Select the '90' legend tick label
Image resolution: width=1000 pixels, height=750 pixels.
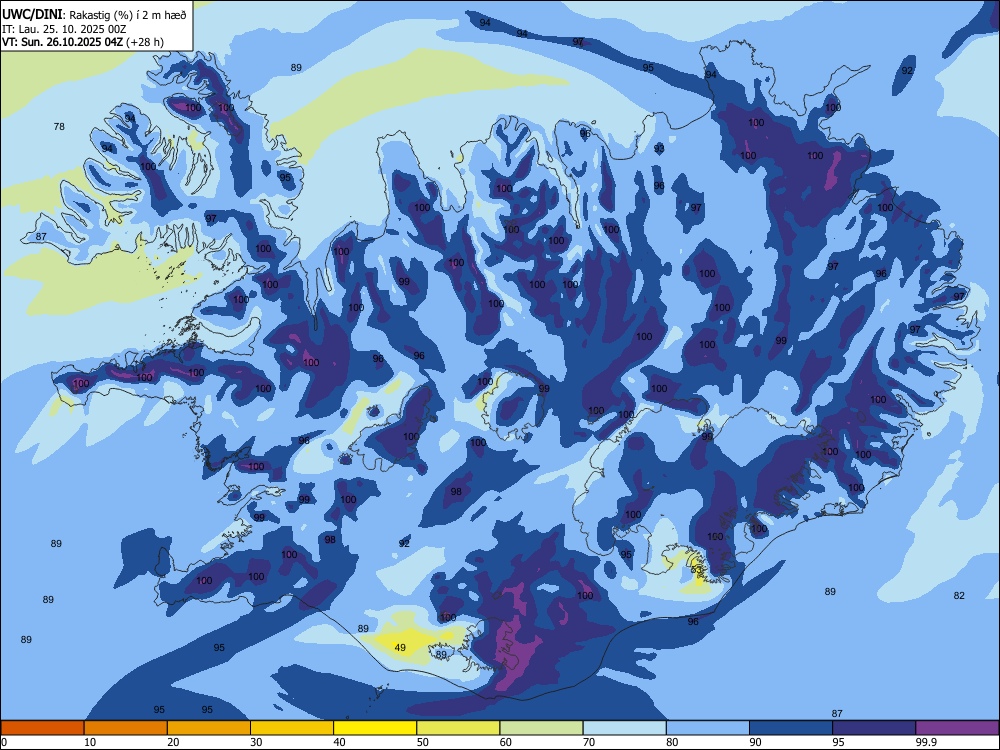tap(755, 742)
